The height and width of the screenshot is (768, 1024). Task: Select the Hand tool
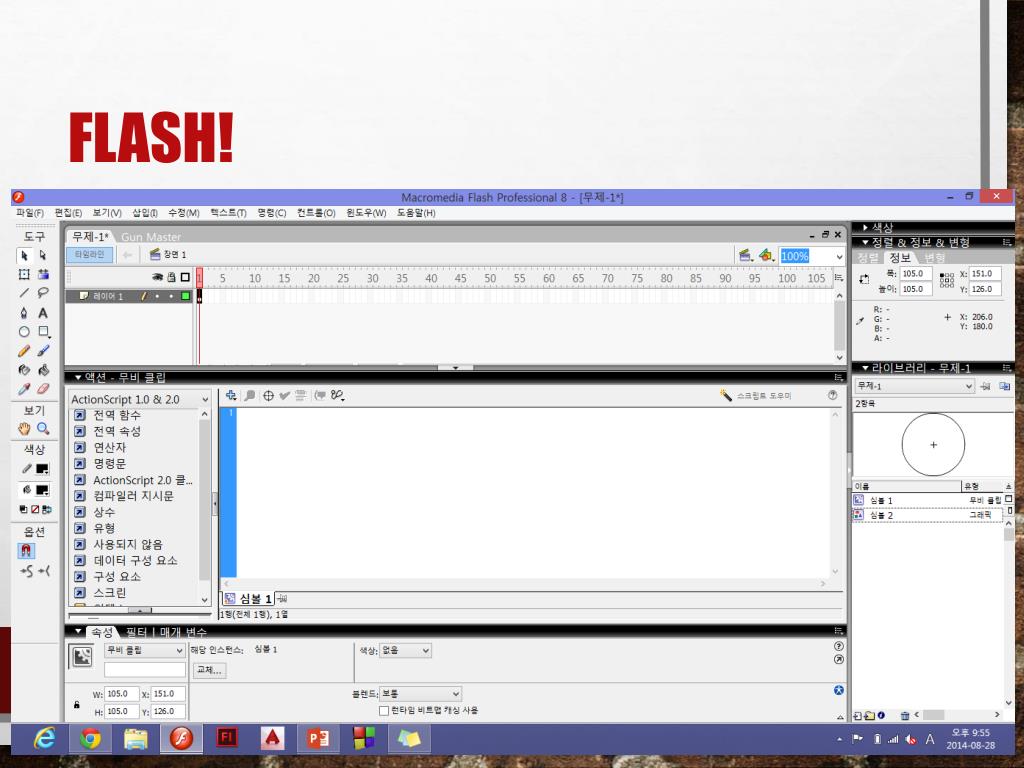click(x=24, y=429)
